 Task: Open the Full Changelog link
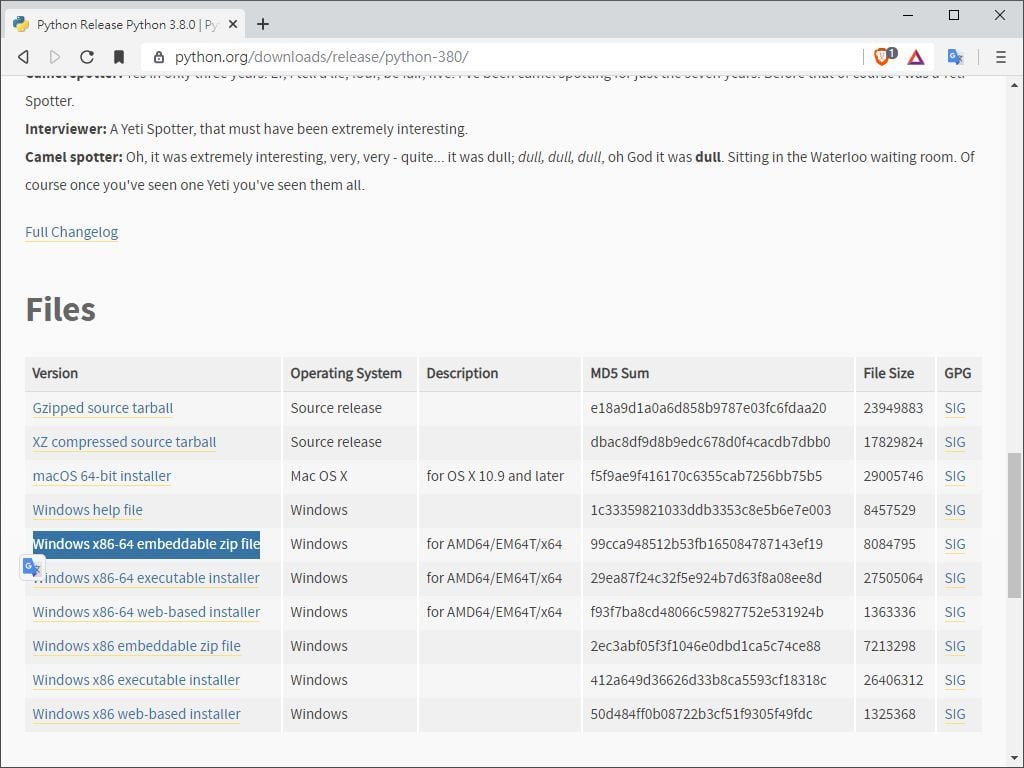[72, 232]
